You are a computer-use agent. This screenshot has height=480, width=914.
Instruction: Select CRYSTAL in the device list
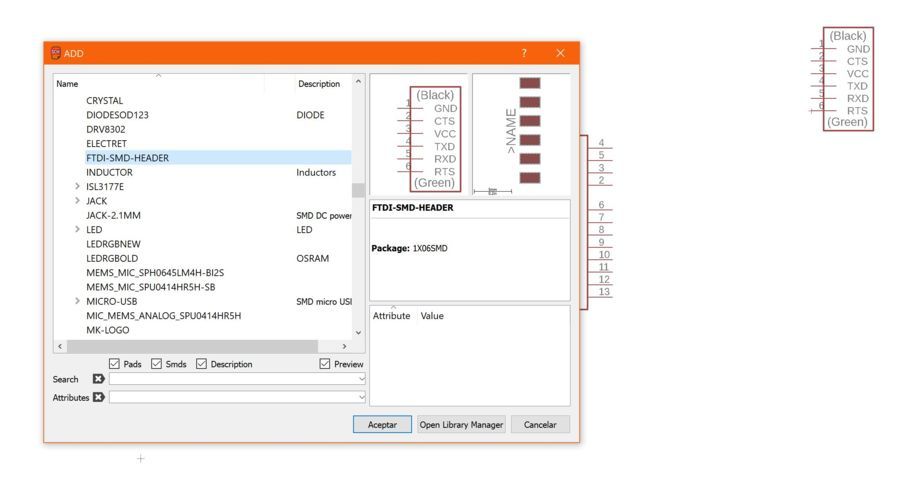[x=104, y=100]
